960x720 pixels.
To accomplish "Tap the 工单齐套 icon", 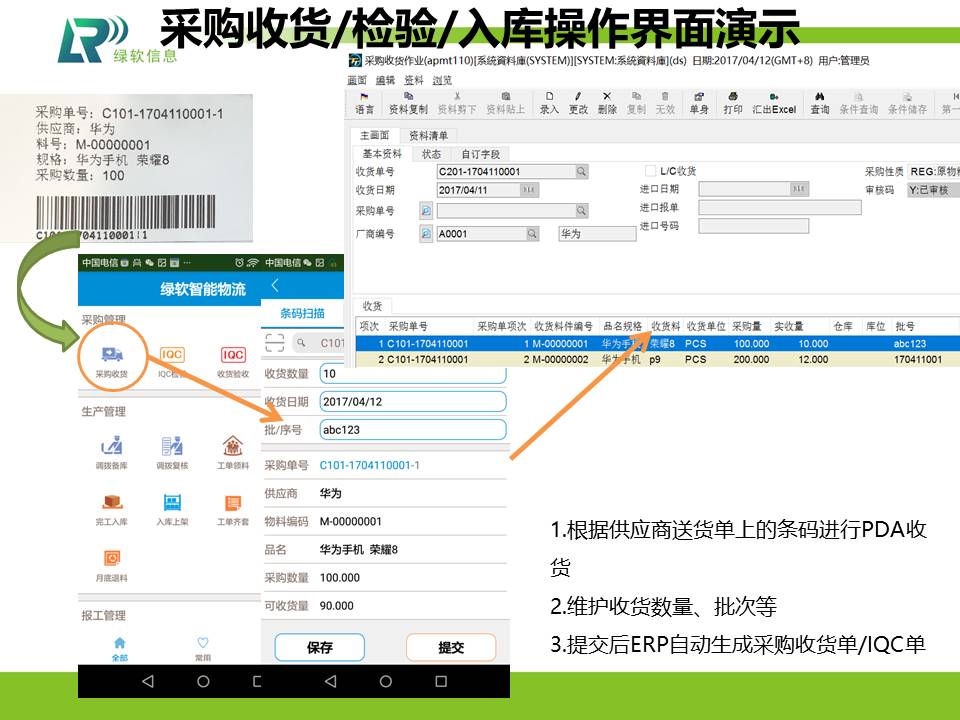I will pos(233,503).
